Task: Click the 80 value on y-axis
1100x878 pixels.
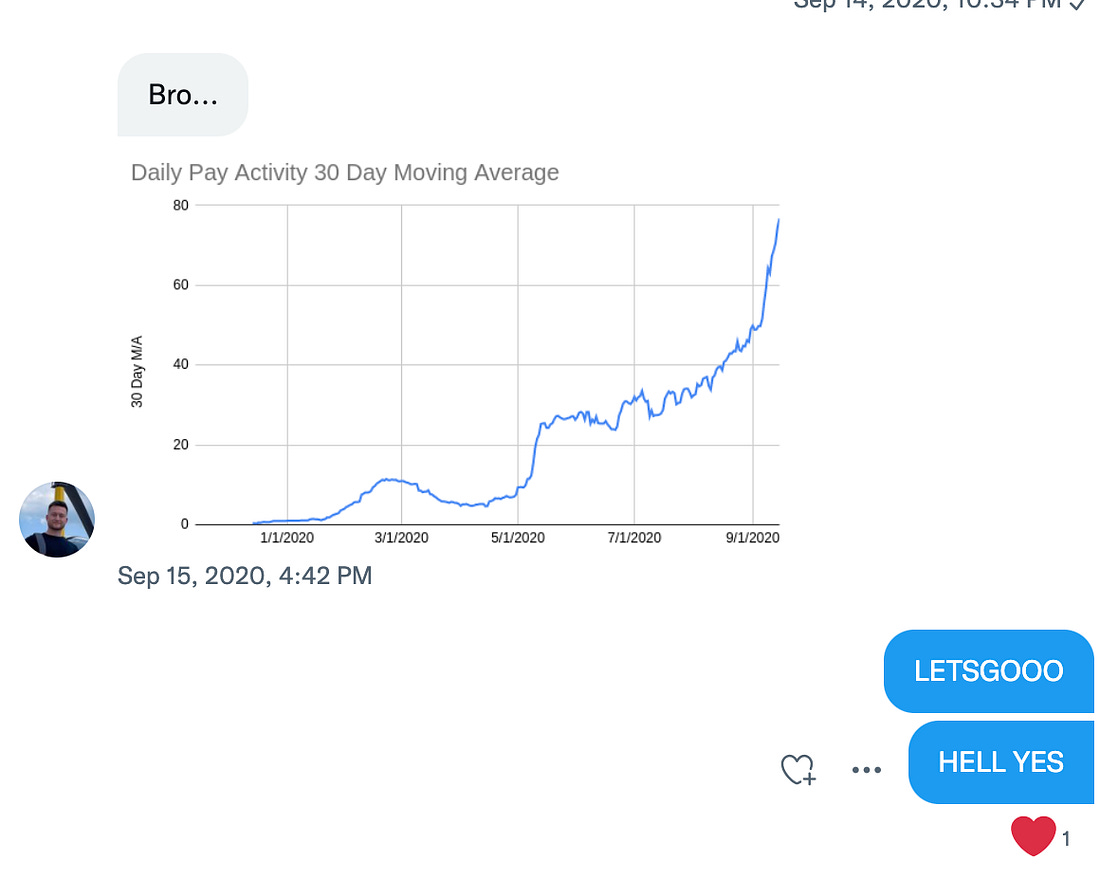Action: (181, 205)
